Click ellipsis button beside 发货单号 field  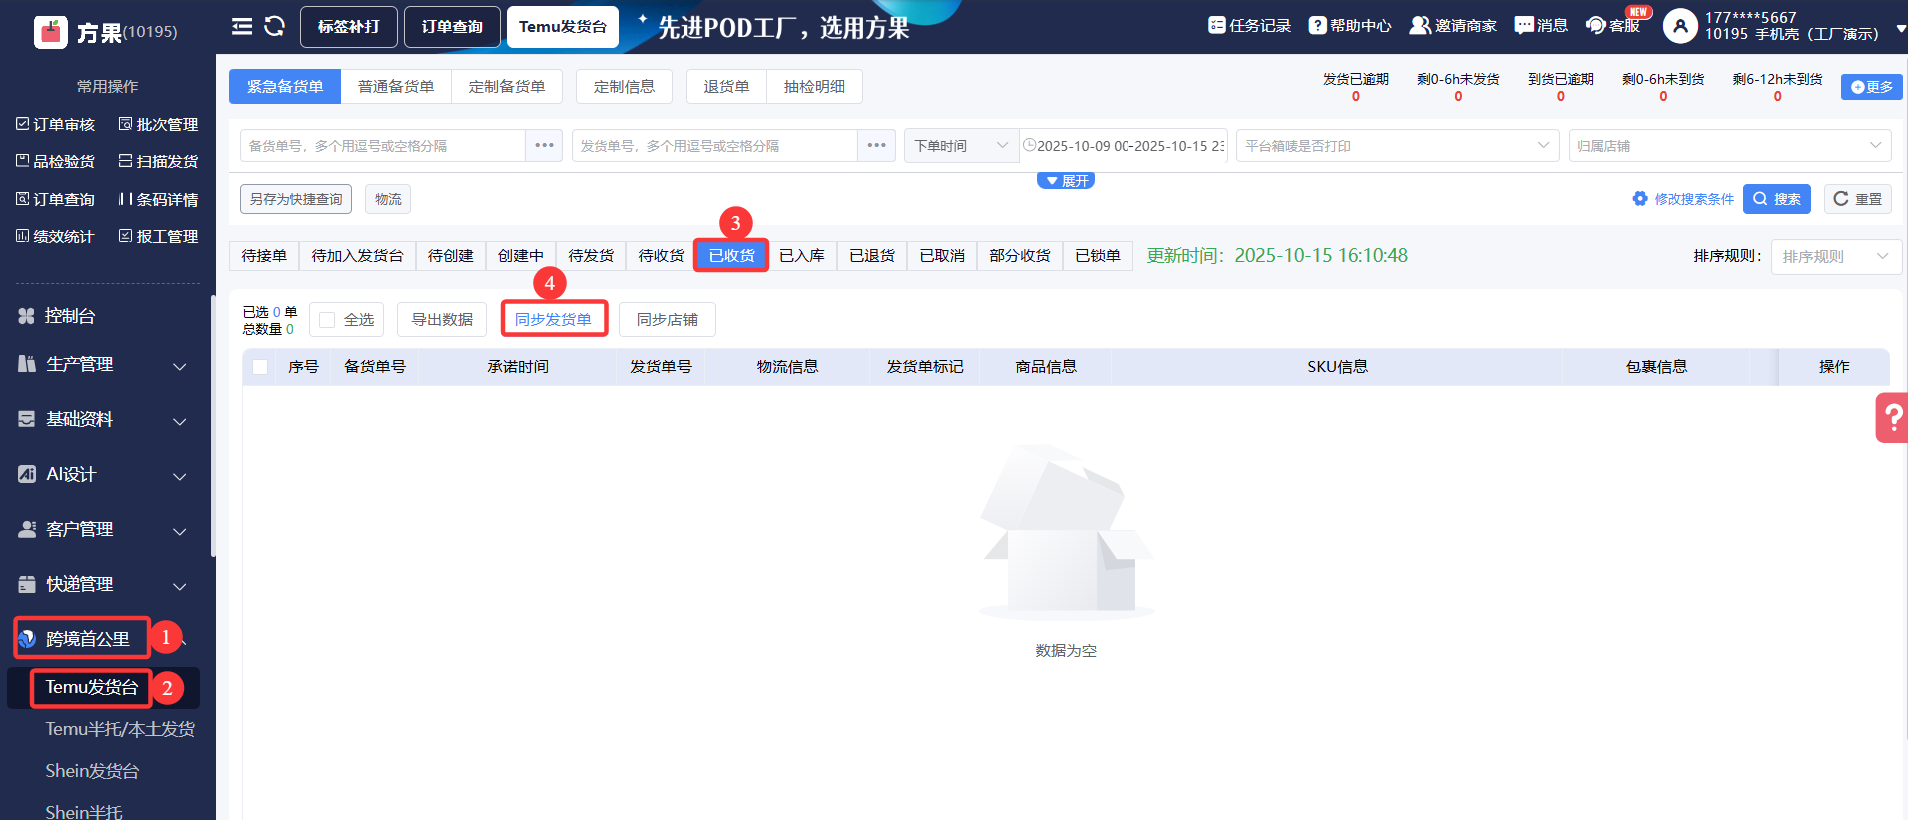coord(876,146)
